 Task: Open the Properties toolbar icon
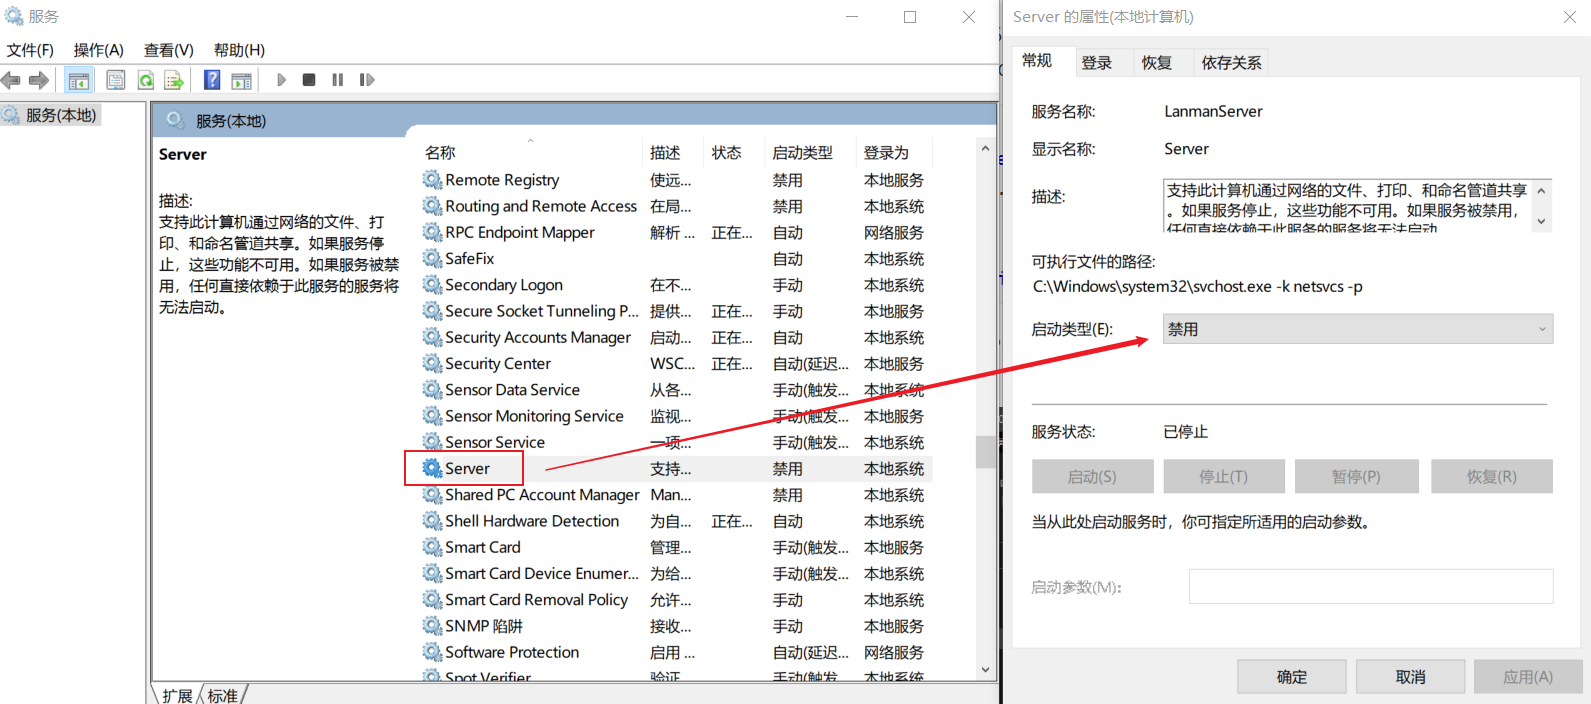(x=116, y=80)
